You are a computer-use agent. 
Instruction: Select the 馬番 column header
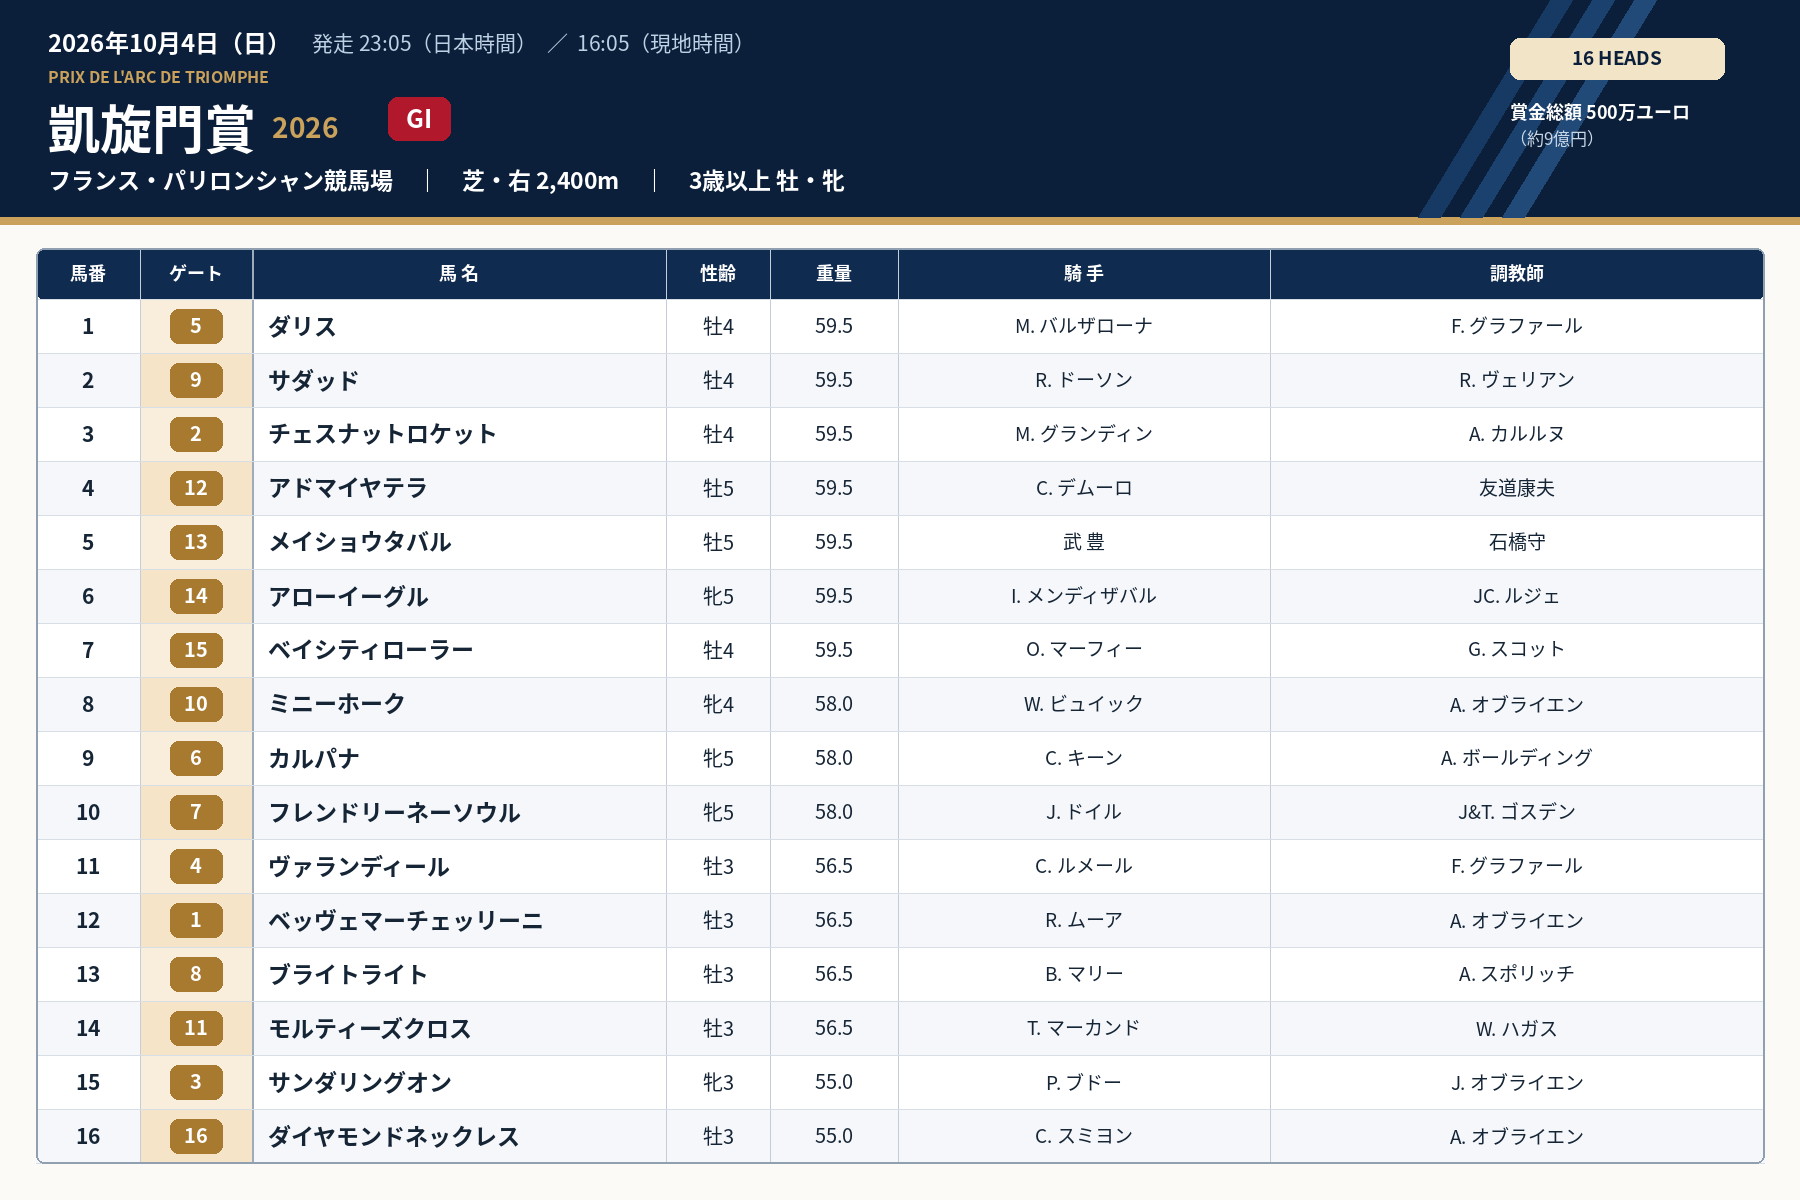tap(88, 274)
